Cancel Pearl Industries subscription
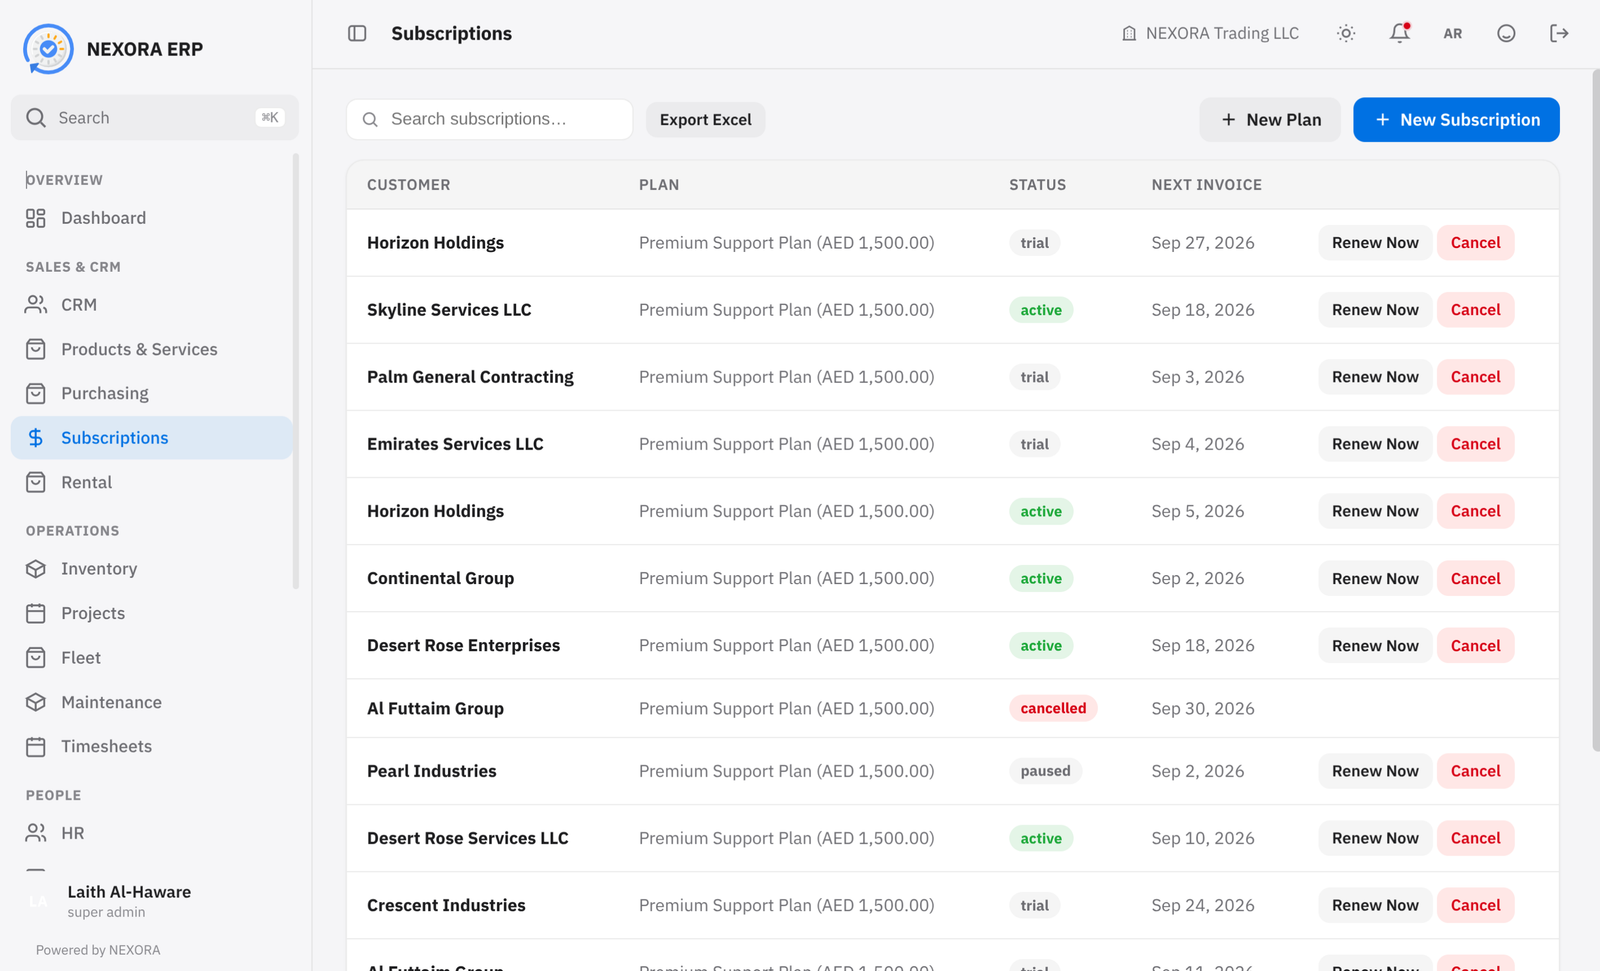This screenshot has width=1600, height=971. coord(1475,771)
